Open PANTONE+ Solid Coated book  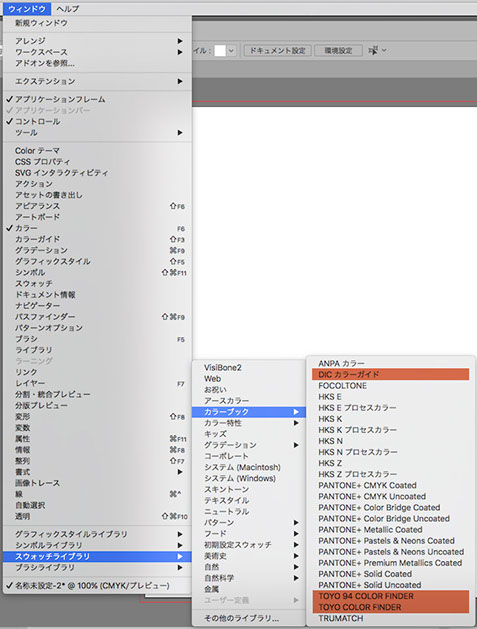[x=390, y=574]
